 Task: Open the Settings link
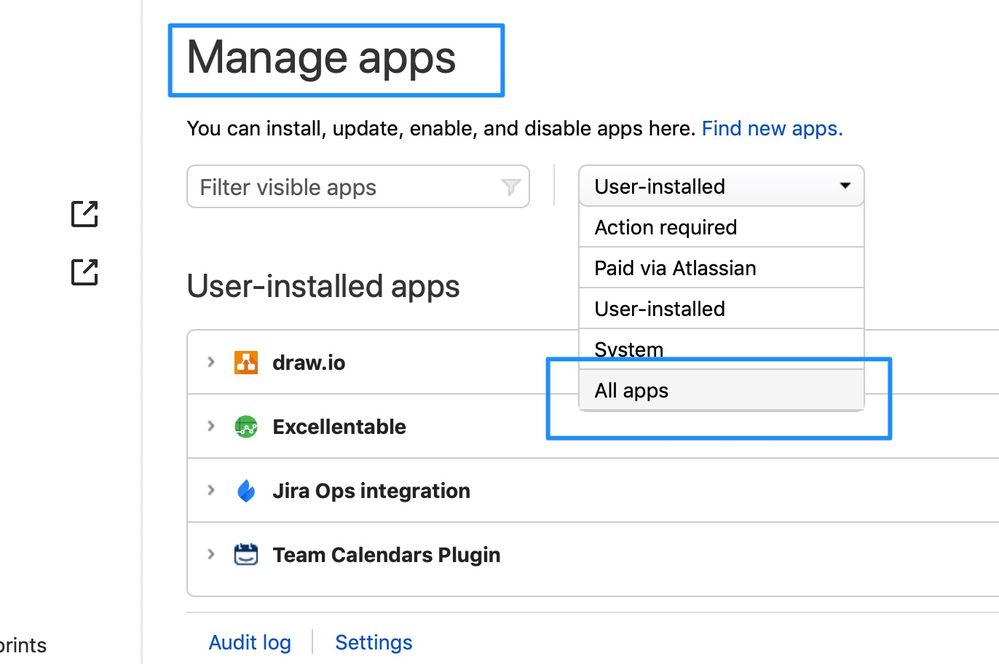pos(373,642)
